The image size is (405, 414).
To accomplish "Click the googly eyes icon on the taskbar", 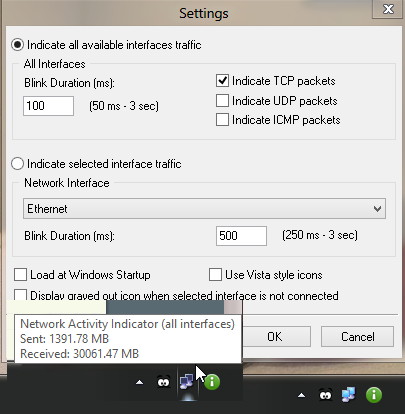I will [326, 395].
